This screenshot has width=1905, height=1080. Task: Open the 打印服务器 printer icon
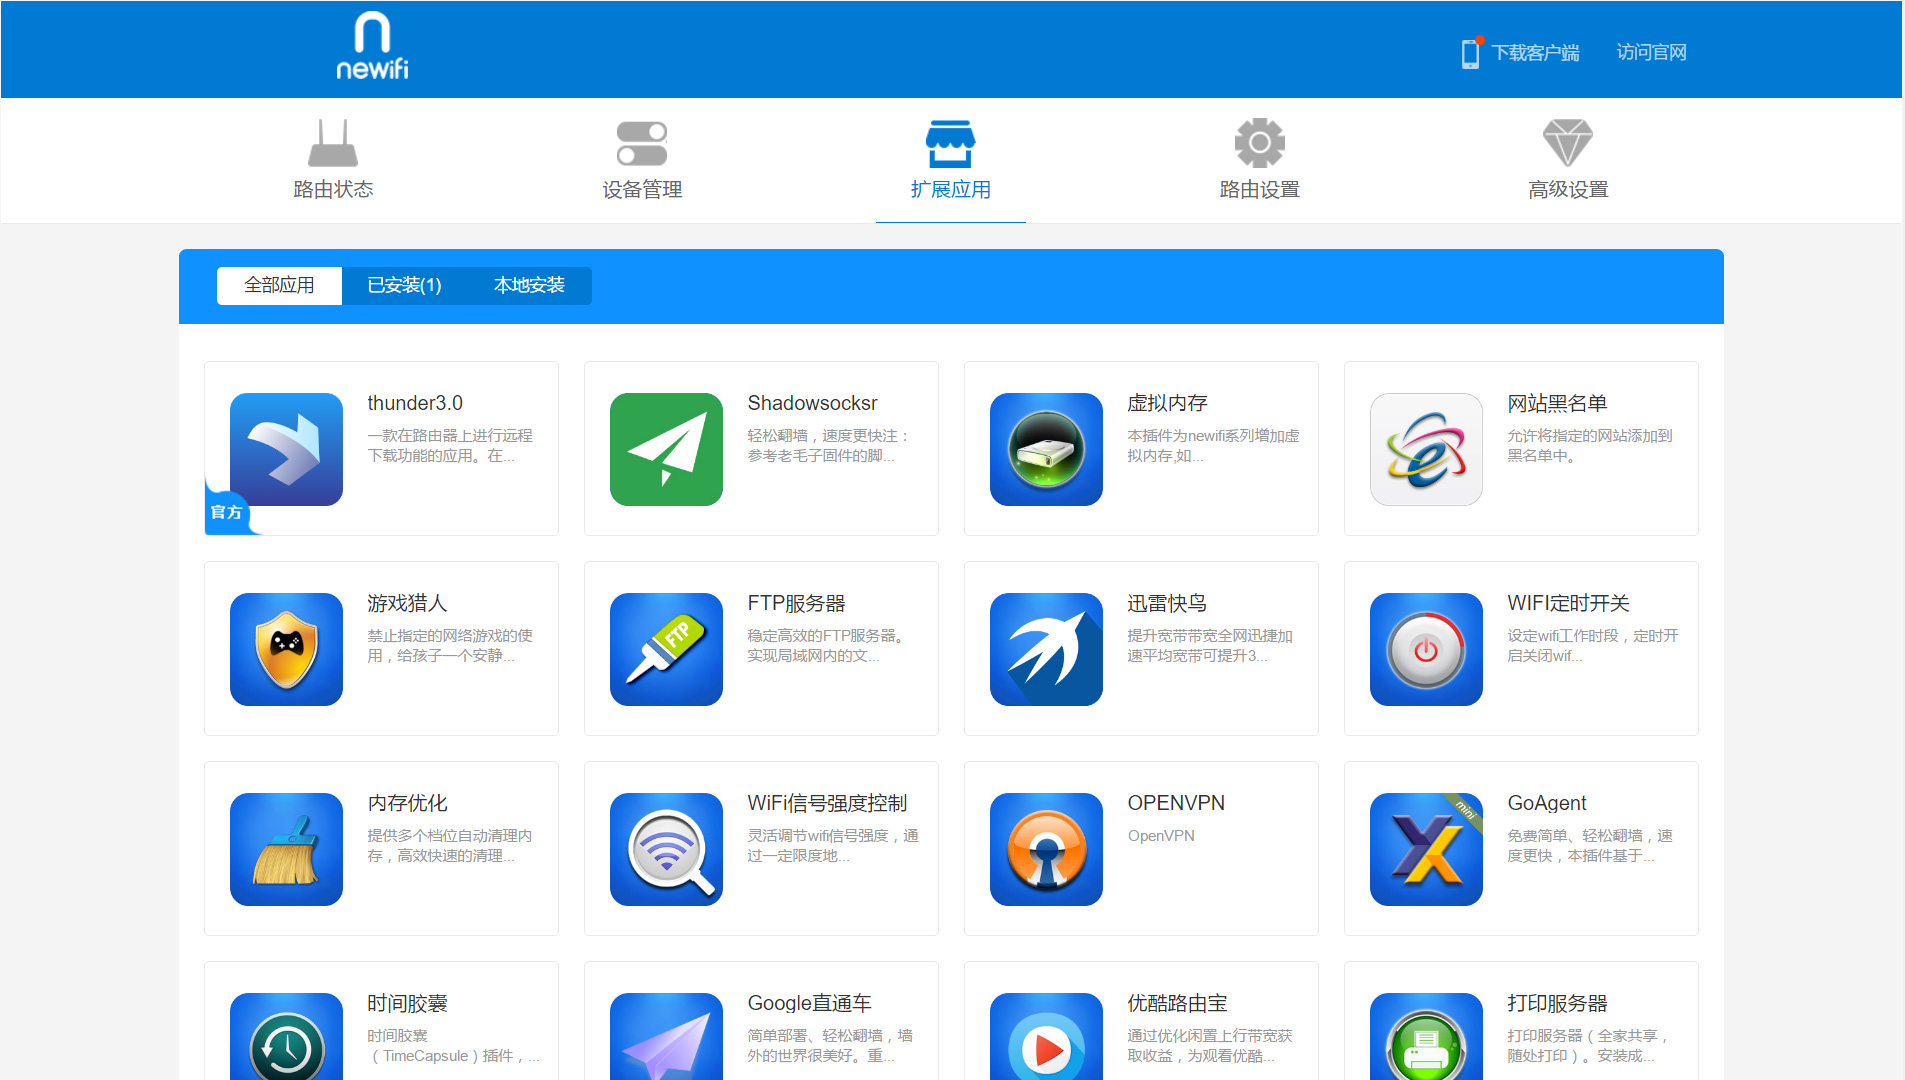tap(1426, 1036)
